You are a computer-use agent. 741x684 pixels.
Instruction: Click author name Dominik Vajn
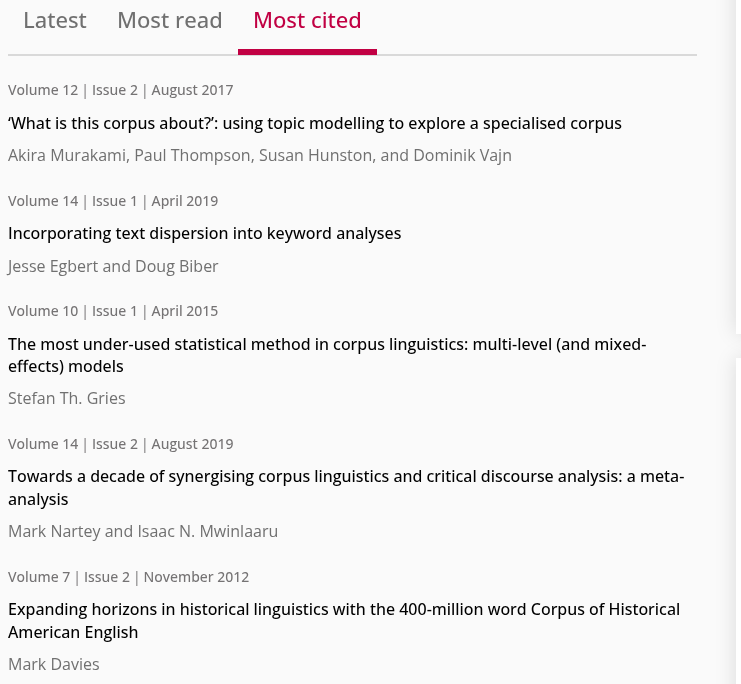462,155
